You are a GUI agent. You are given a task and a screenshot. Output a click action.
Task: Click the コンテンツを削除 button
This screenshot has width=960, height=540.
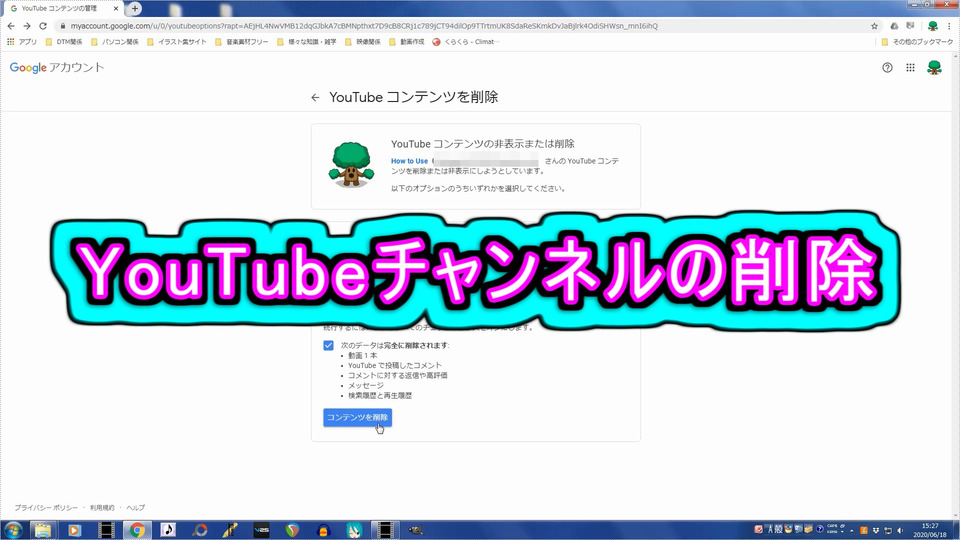[358, 418]
